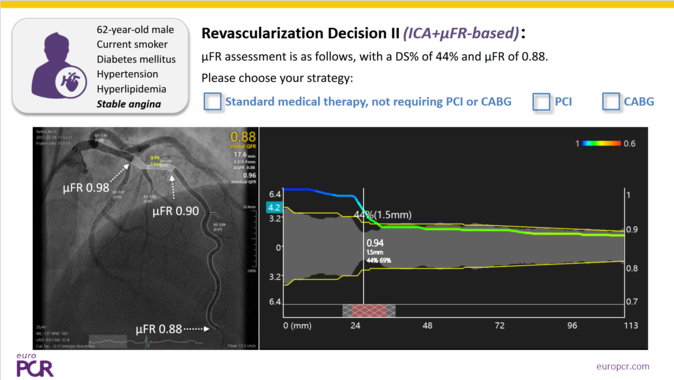Check the Standard medical therapy checkbox
Viewport: 674px width, 380px height.
pyautogui.click(x=212, y=102)
